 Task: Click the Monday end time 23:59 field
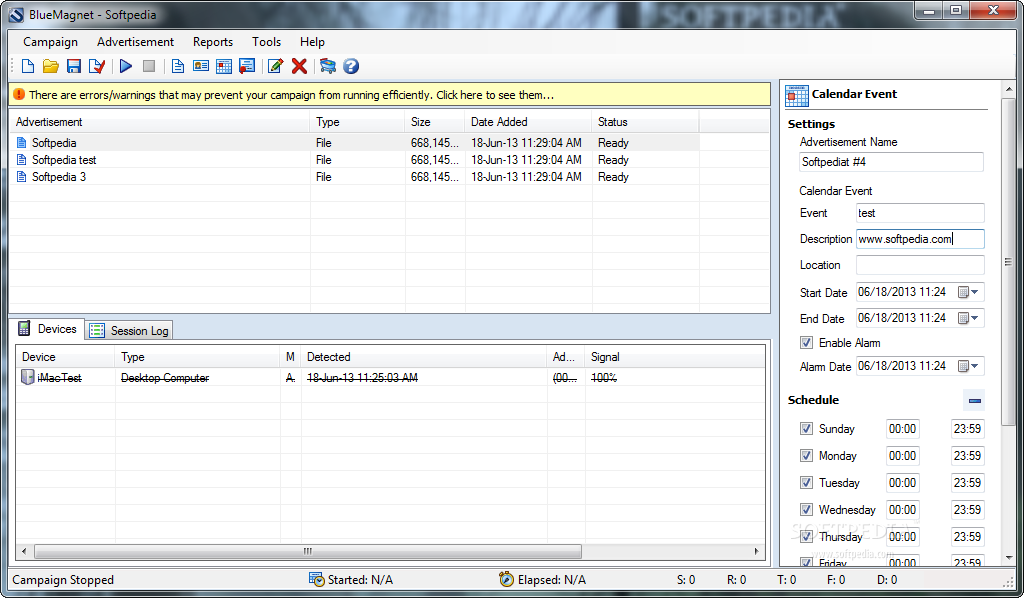[967, 456]
